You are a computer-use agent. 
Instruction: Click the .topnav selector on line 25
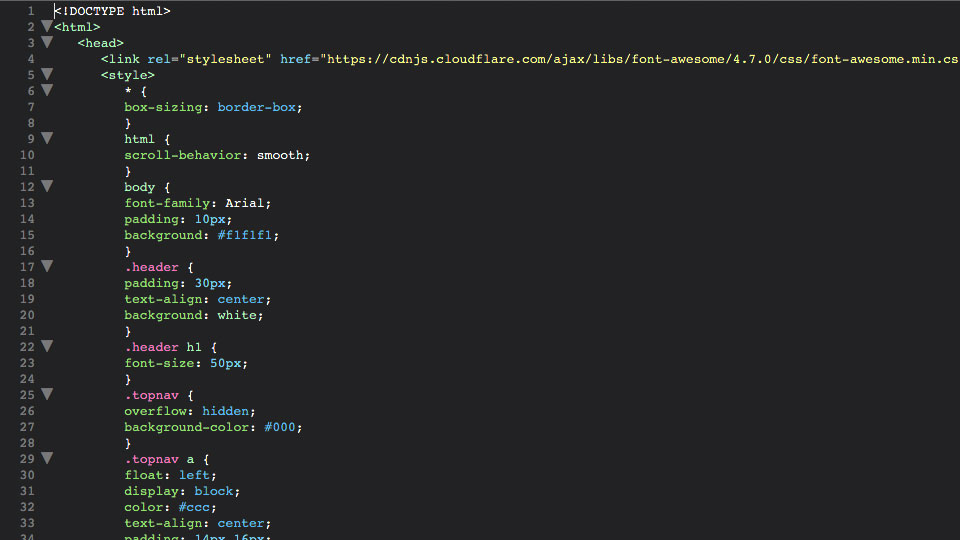point(151,396)
